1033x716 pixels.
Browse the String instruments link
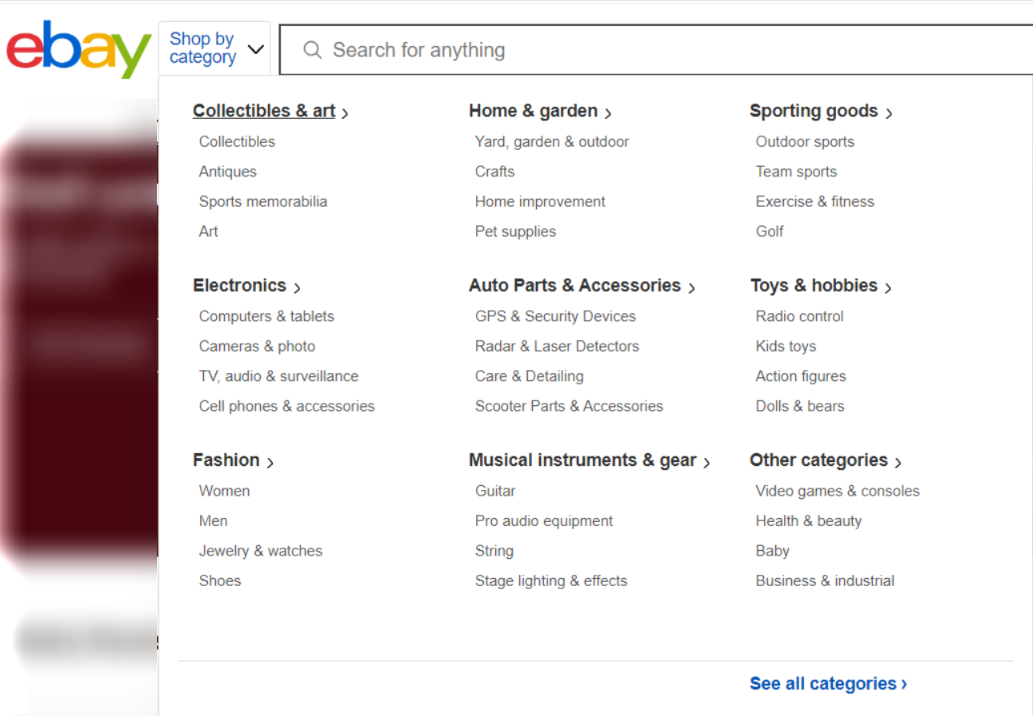(x=494, y=551)
